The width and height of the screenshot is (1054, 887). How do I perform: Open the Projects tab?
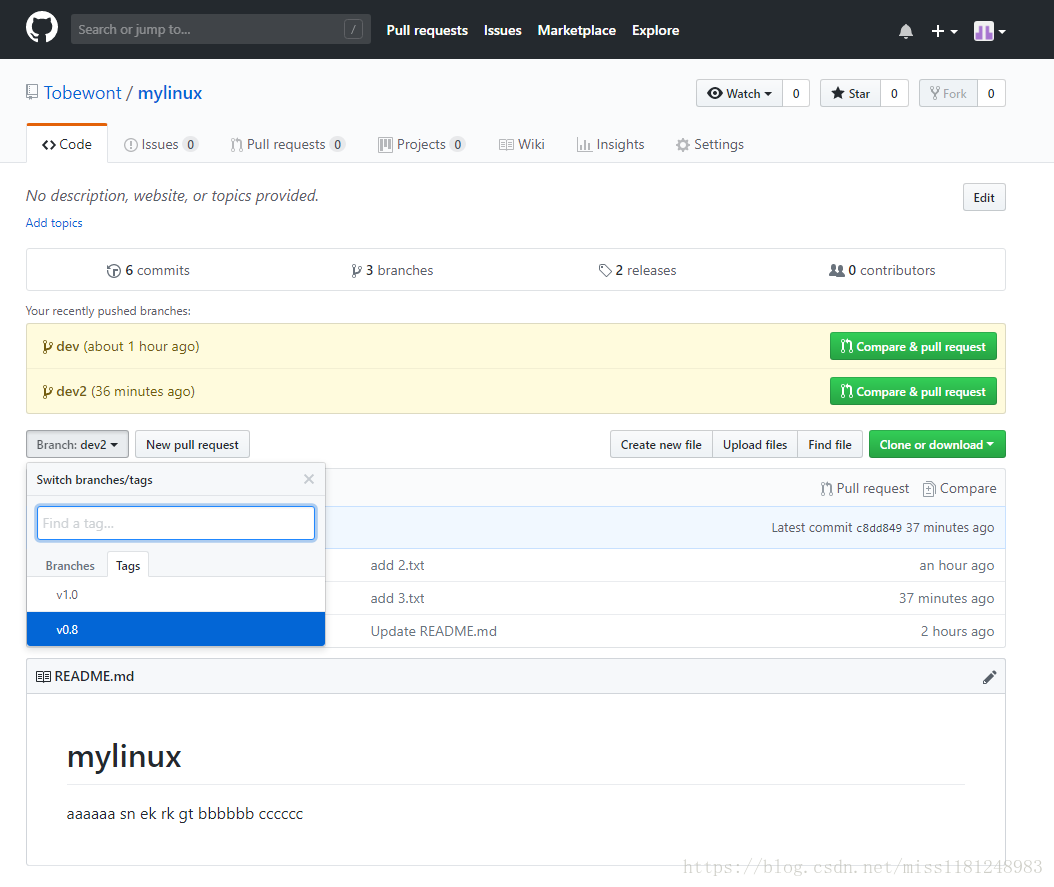[x=421, y=144]
